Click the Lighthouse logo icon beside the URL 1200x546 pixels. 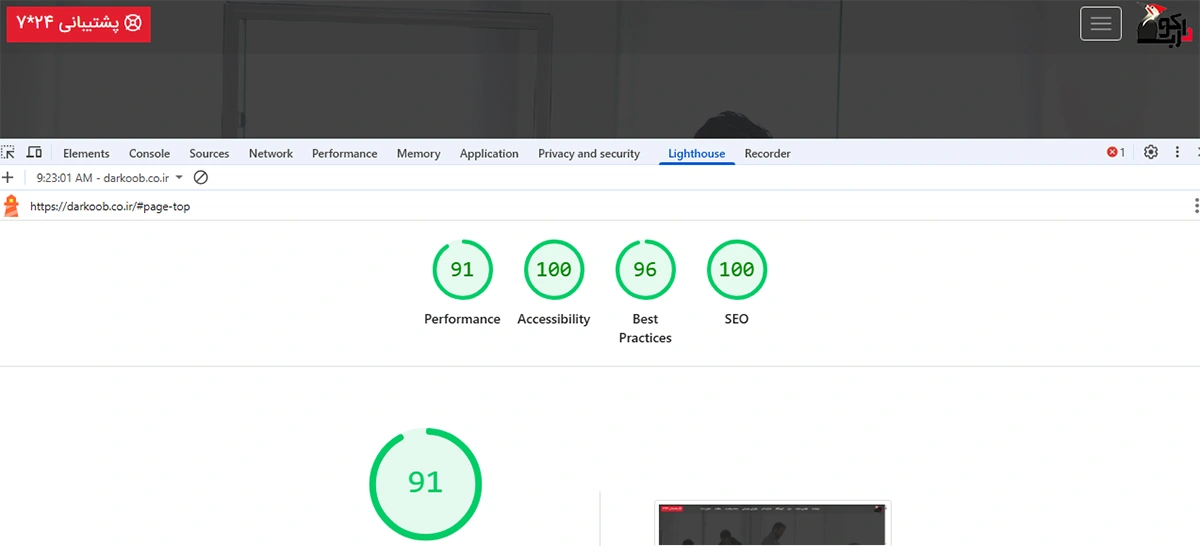coord(11,207)
